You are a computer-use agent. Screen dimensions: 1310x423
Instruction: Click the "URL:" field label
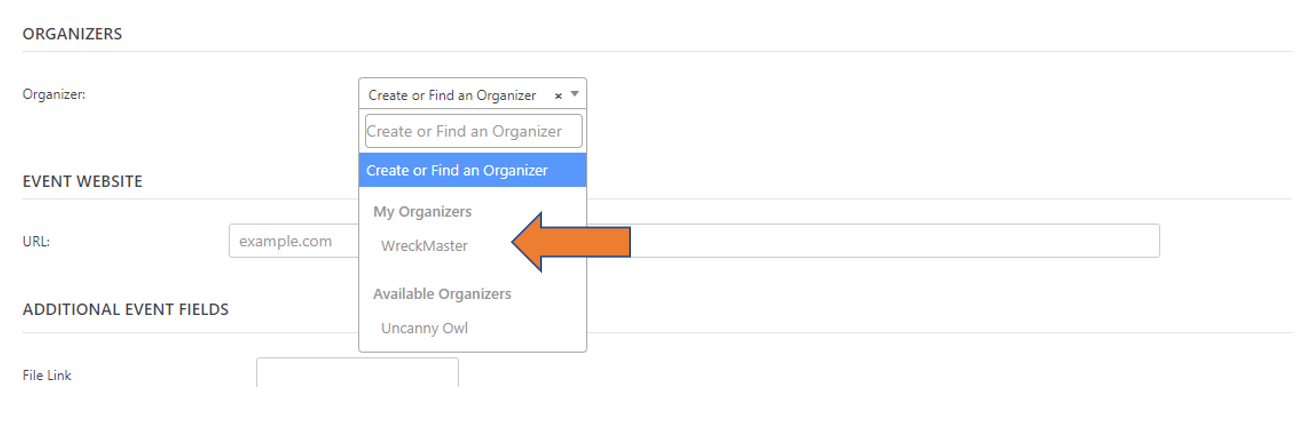click(x=36, y=241)
